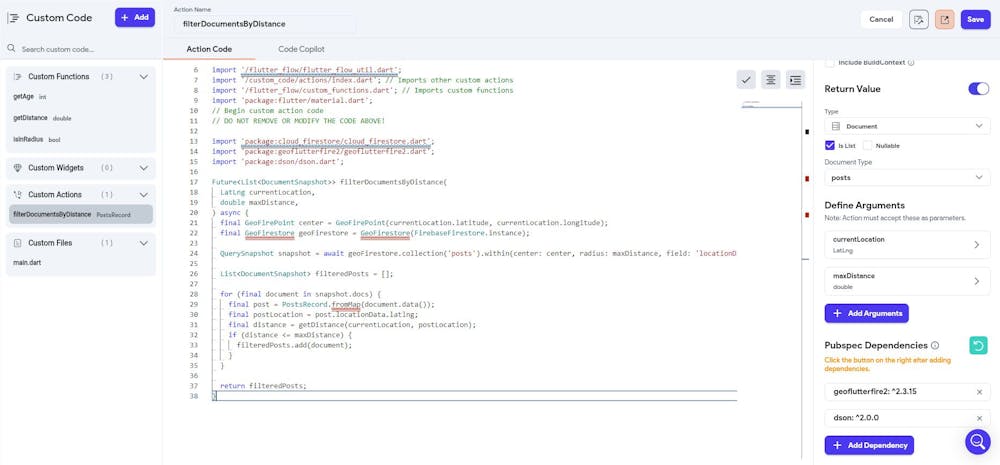Click the Search custom code input field
Image resolution: width=1000 pixels, height=465 pixels.
(82, 48)
